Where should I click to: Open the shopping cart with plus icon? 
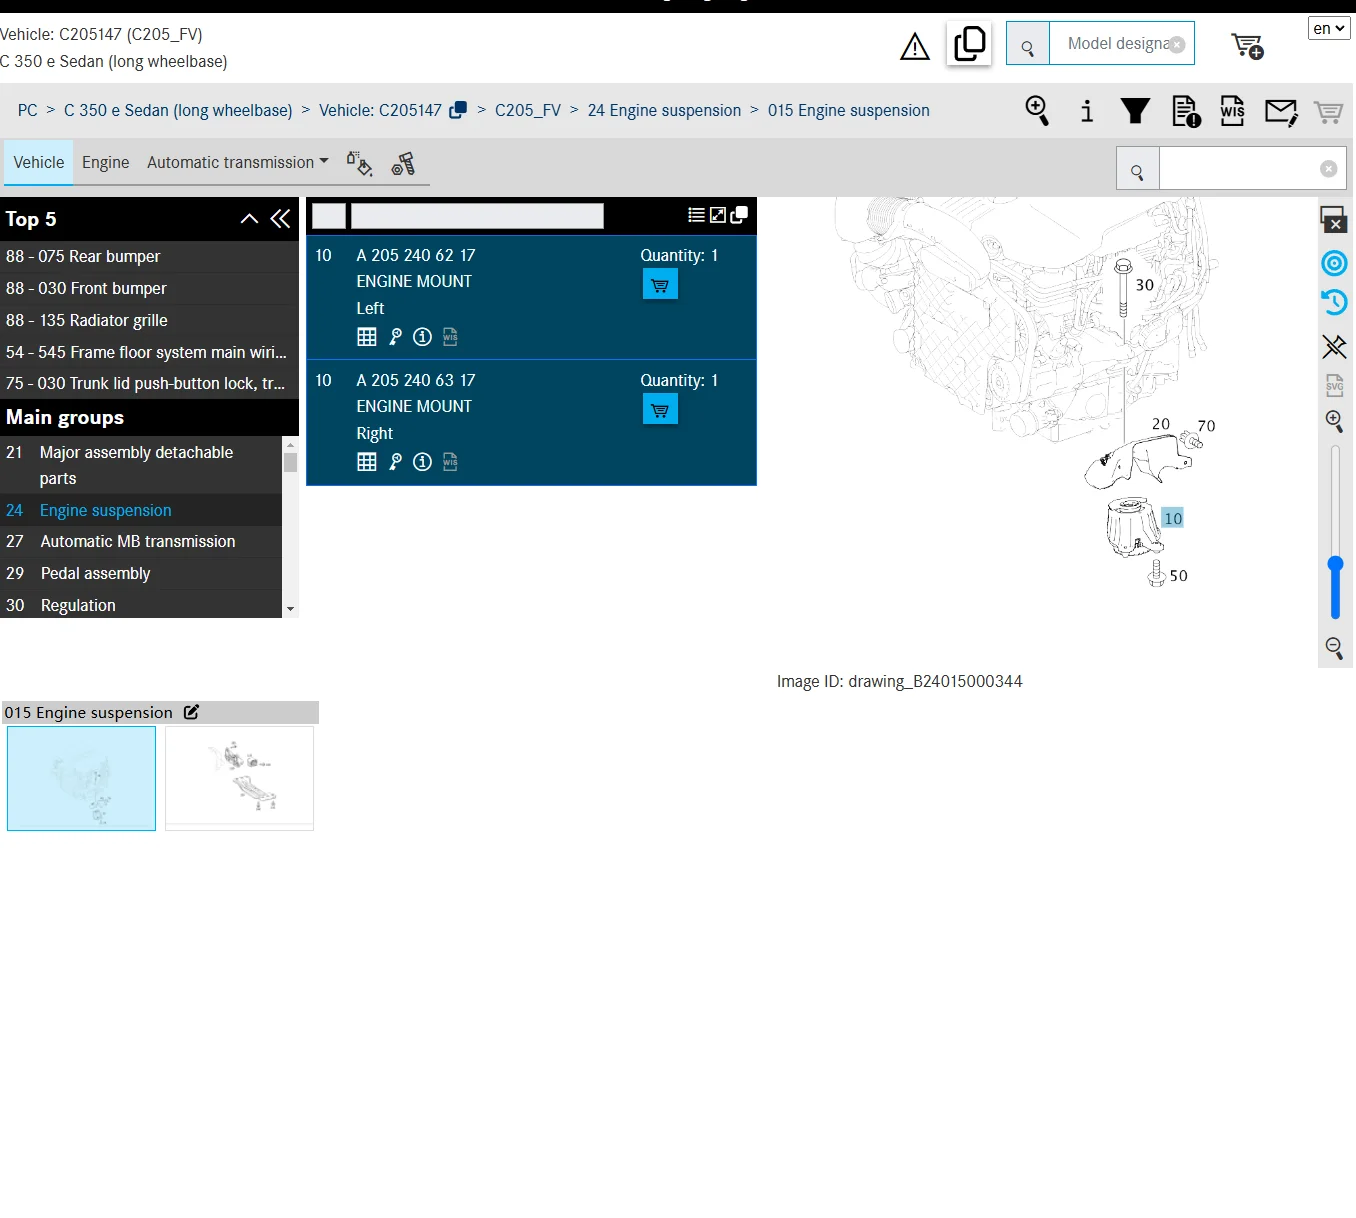(1247, 46)
